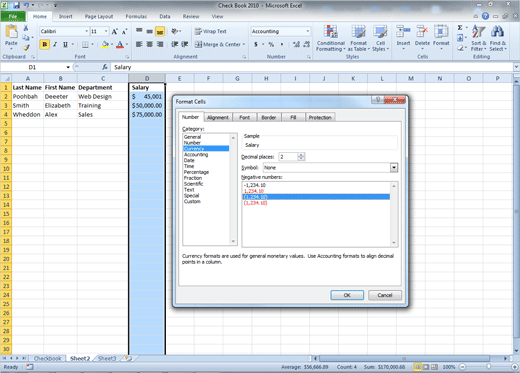Viewport: 520px width, 373px height.
Task: Toggle Italic formatting
Action: pyautogui.click(x=55, y=44)
